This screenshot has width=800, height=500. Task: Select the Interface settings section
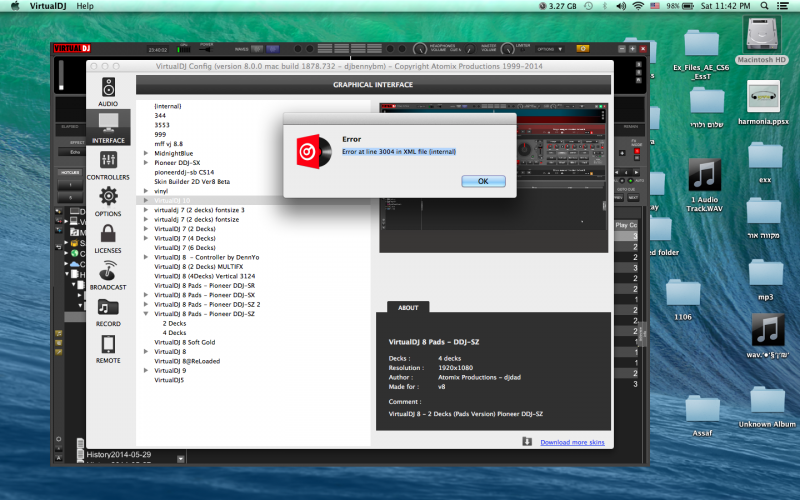pyautogui.click(x=108, y=128)
